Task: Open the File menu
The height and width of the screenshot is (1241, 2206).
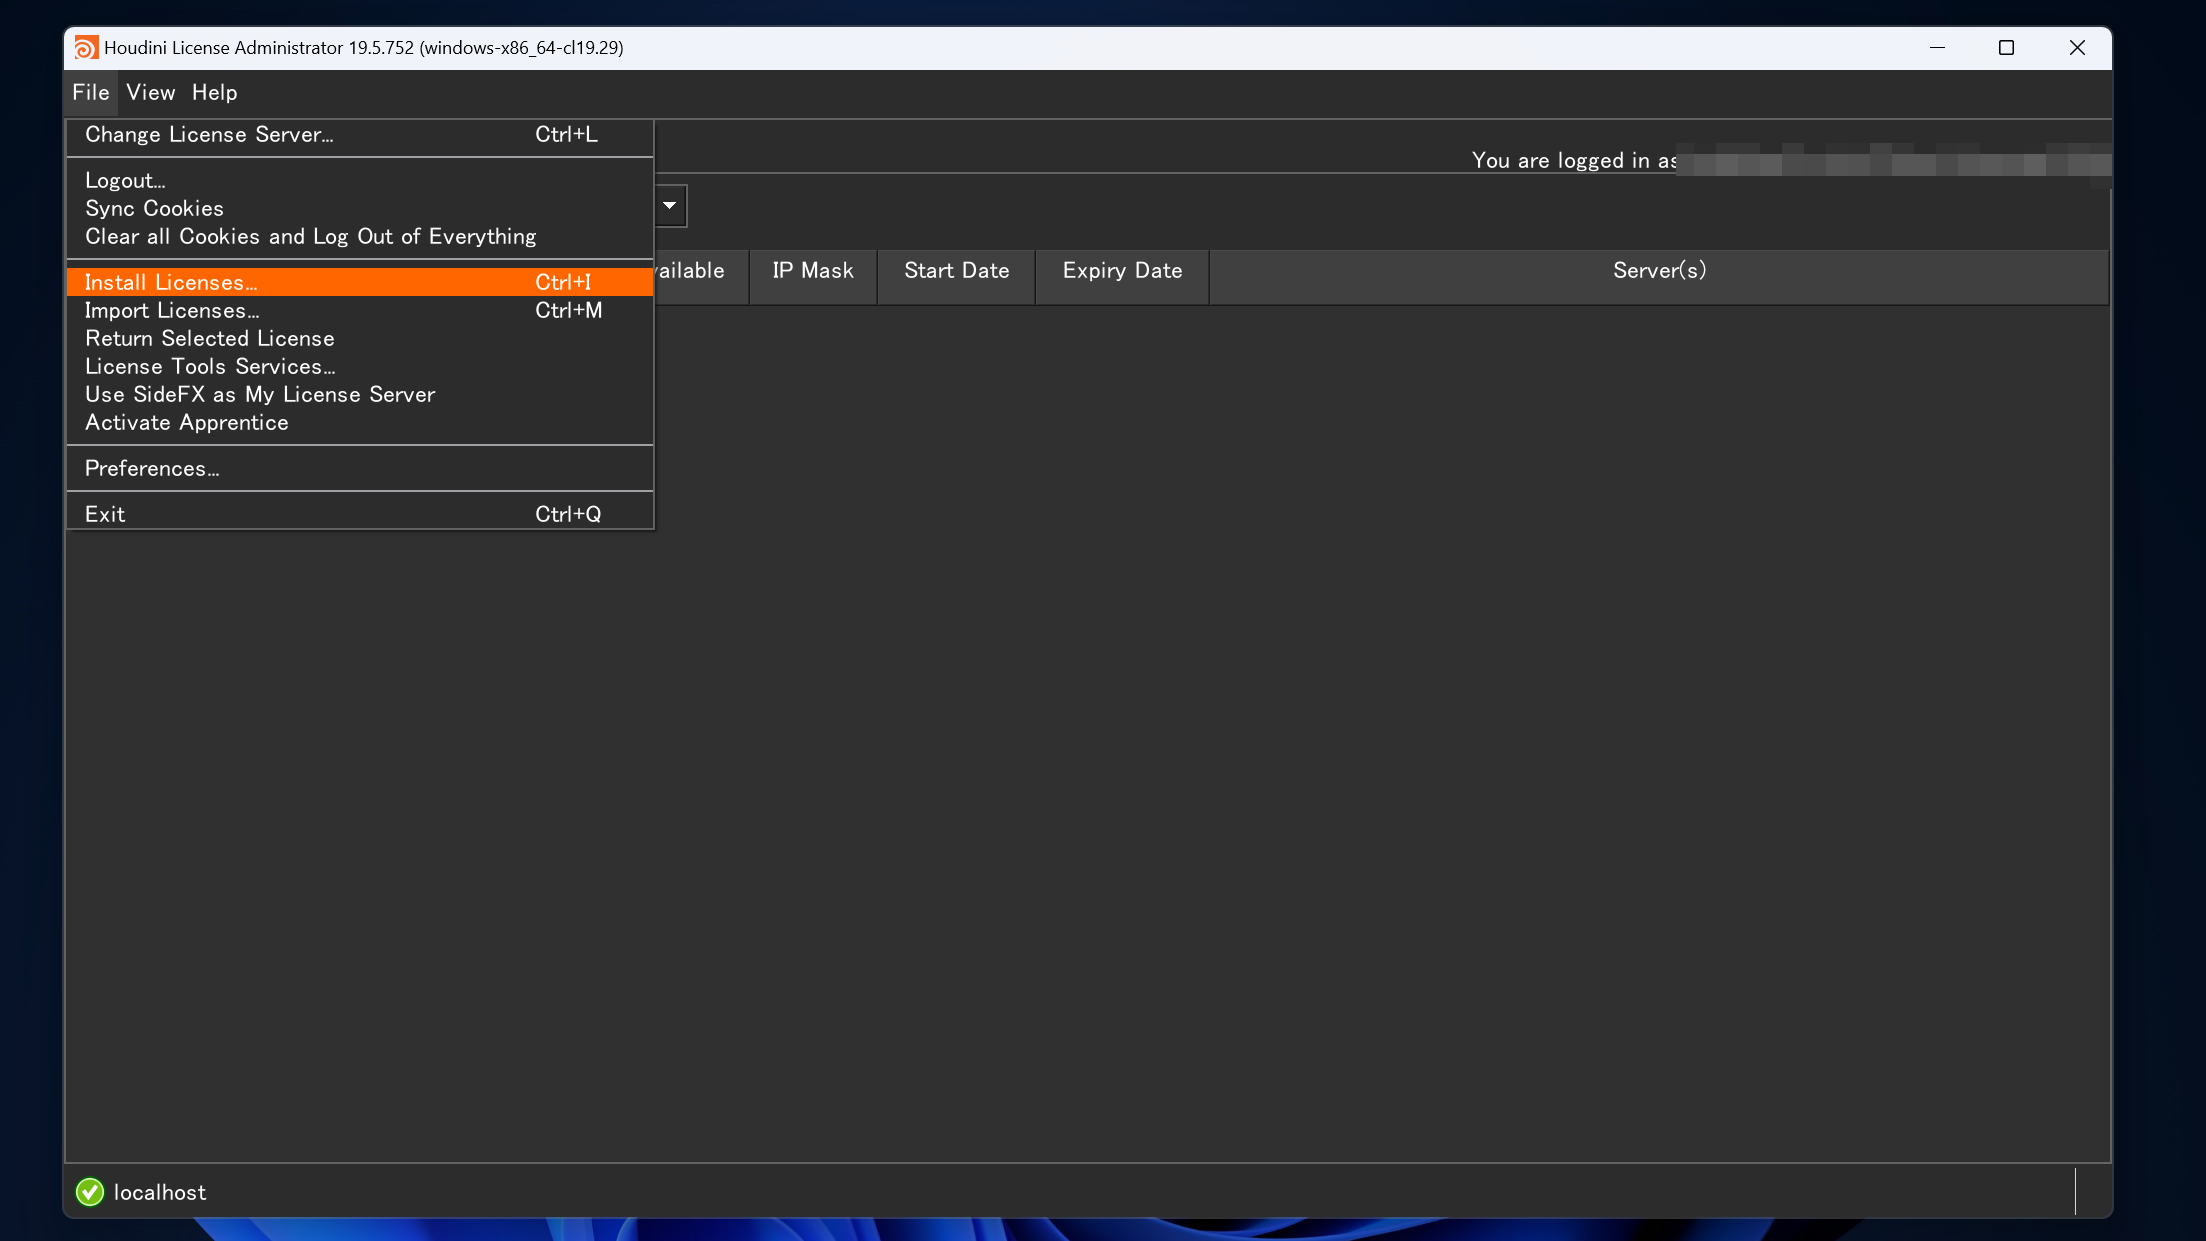Action: pos(90,92)
